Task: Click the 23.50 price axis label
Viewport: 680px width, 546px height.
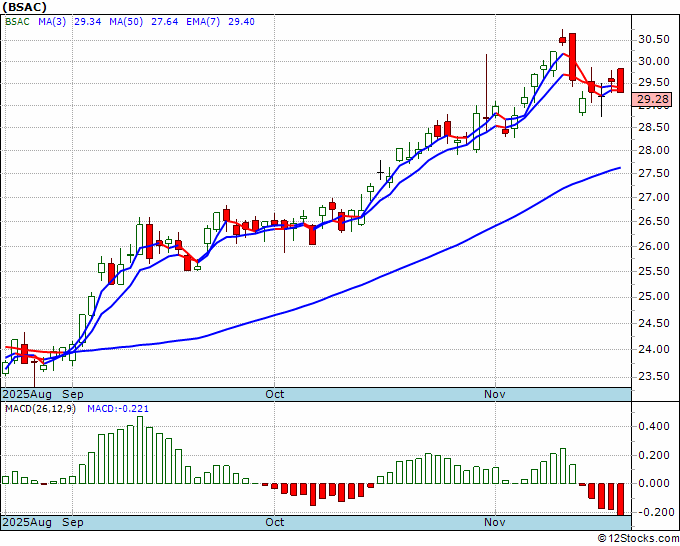Action: pos(654,376)
